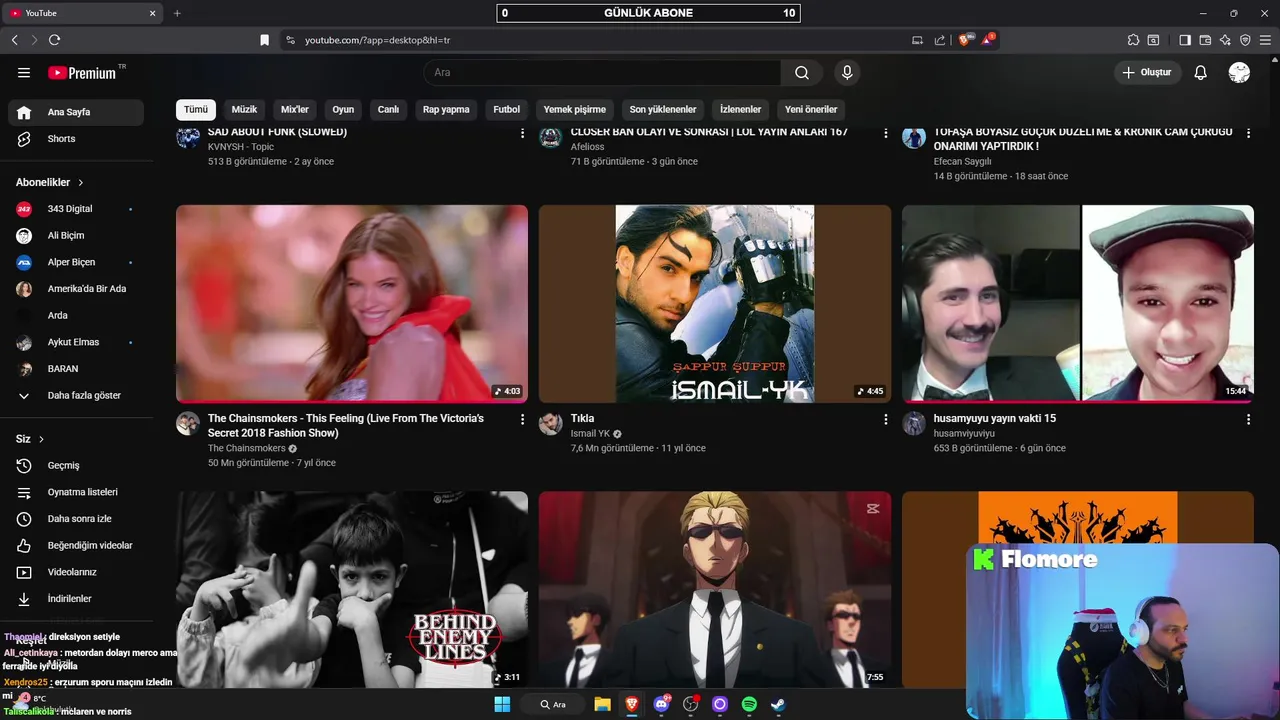Open Steam from the taskbar
The image size is (1280, 720).
778,704
